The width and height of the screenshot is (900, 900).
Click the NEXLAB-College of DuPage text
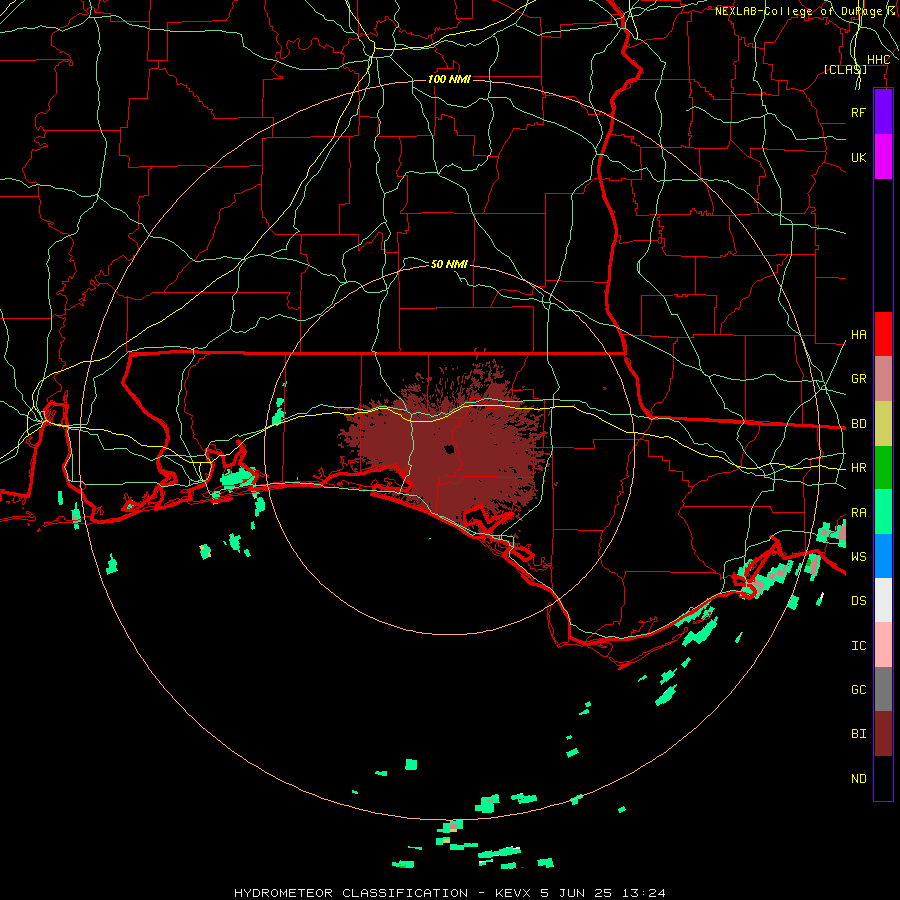point(798,11)
